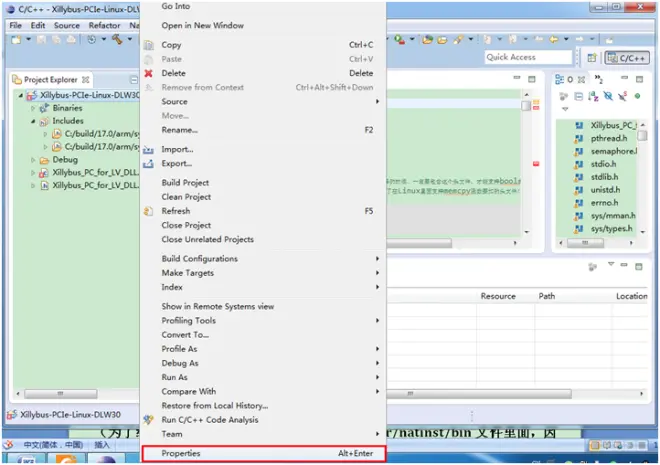Click the Export icon in context menu
This screenshot has width=660, height=465.
148,164
